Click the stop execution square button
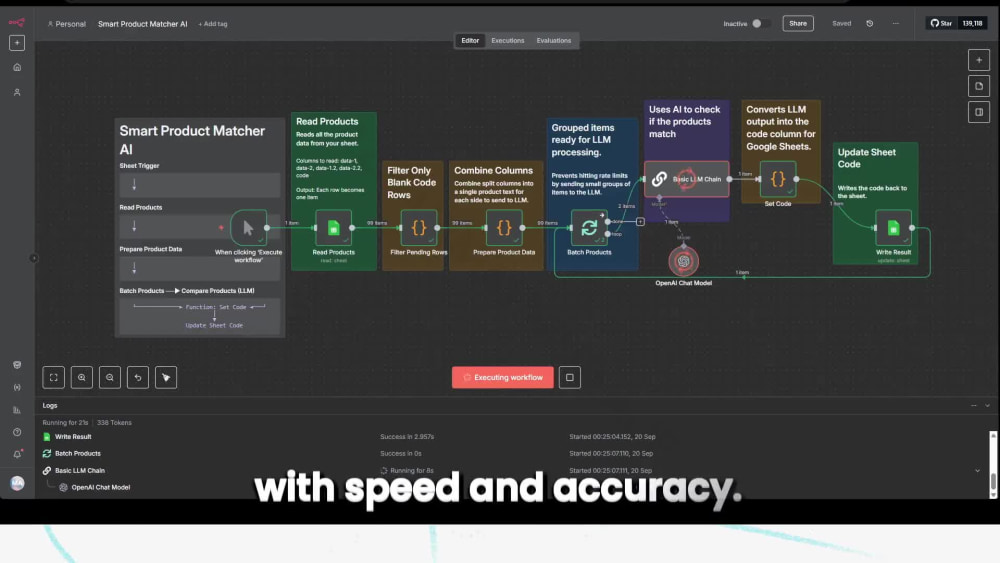The image size is (1000, 563). (570, 377)
